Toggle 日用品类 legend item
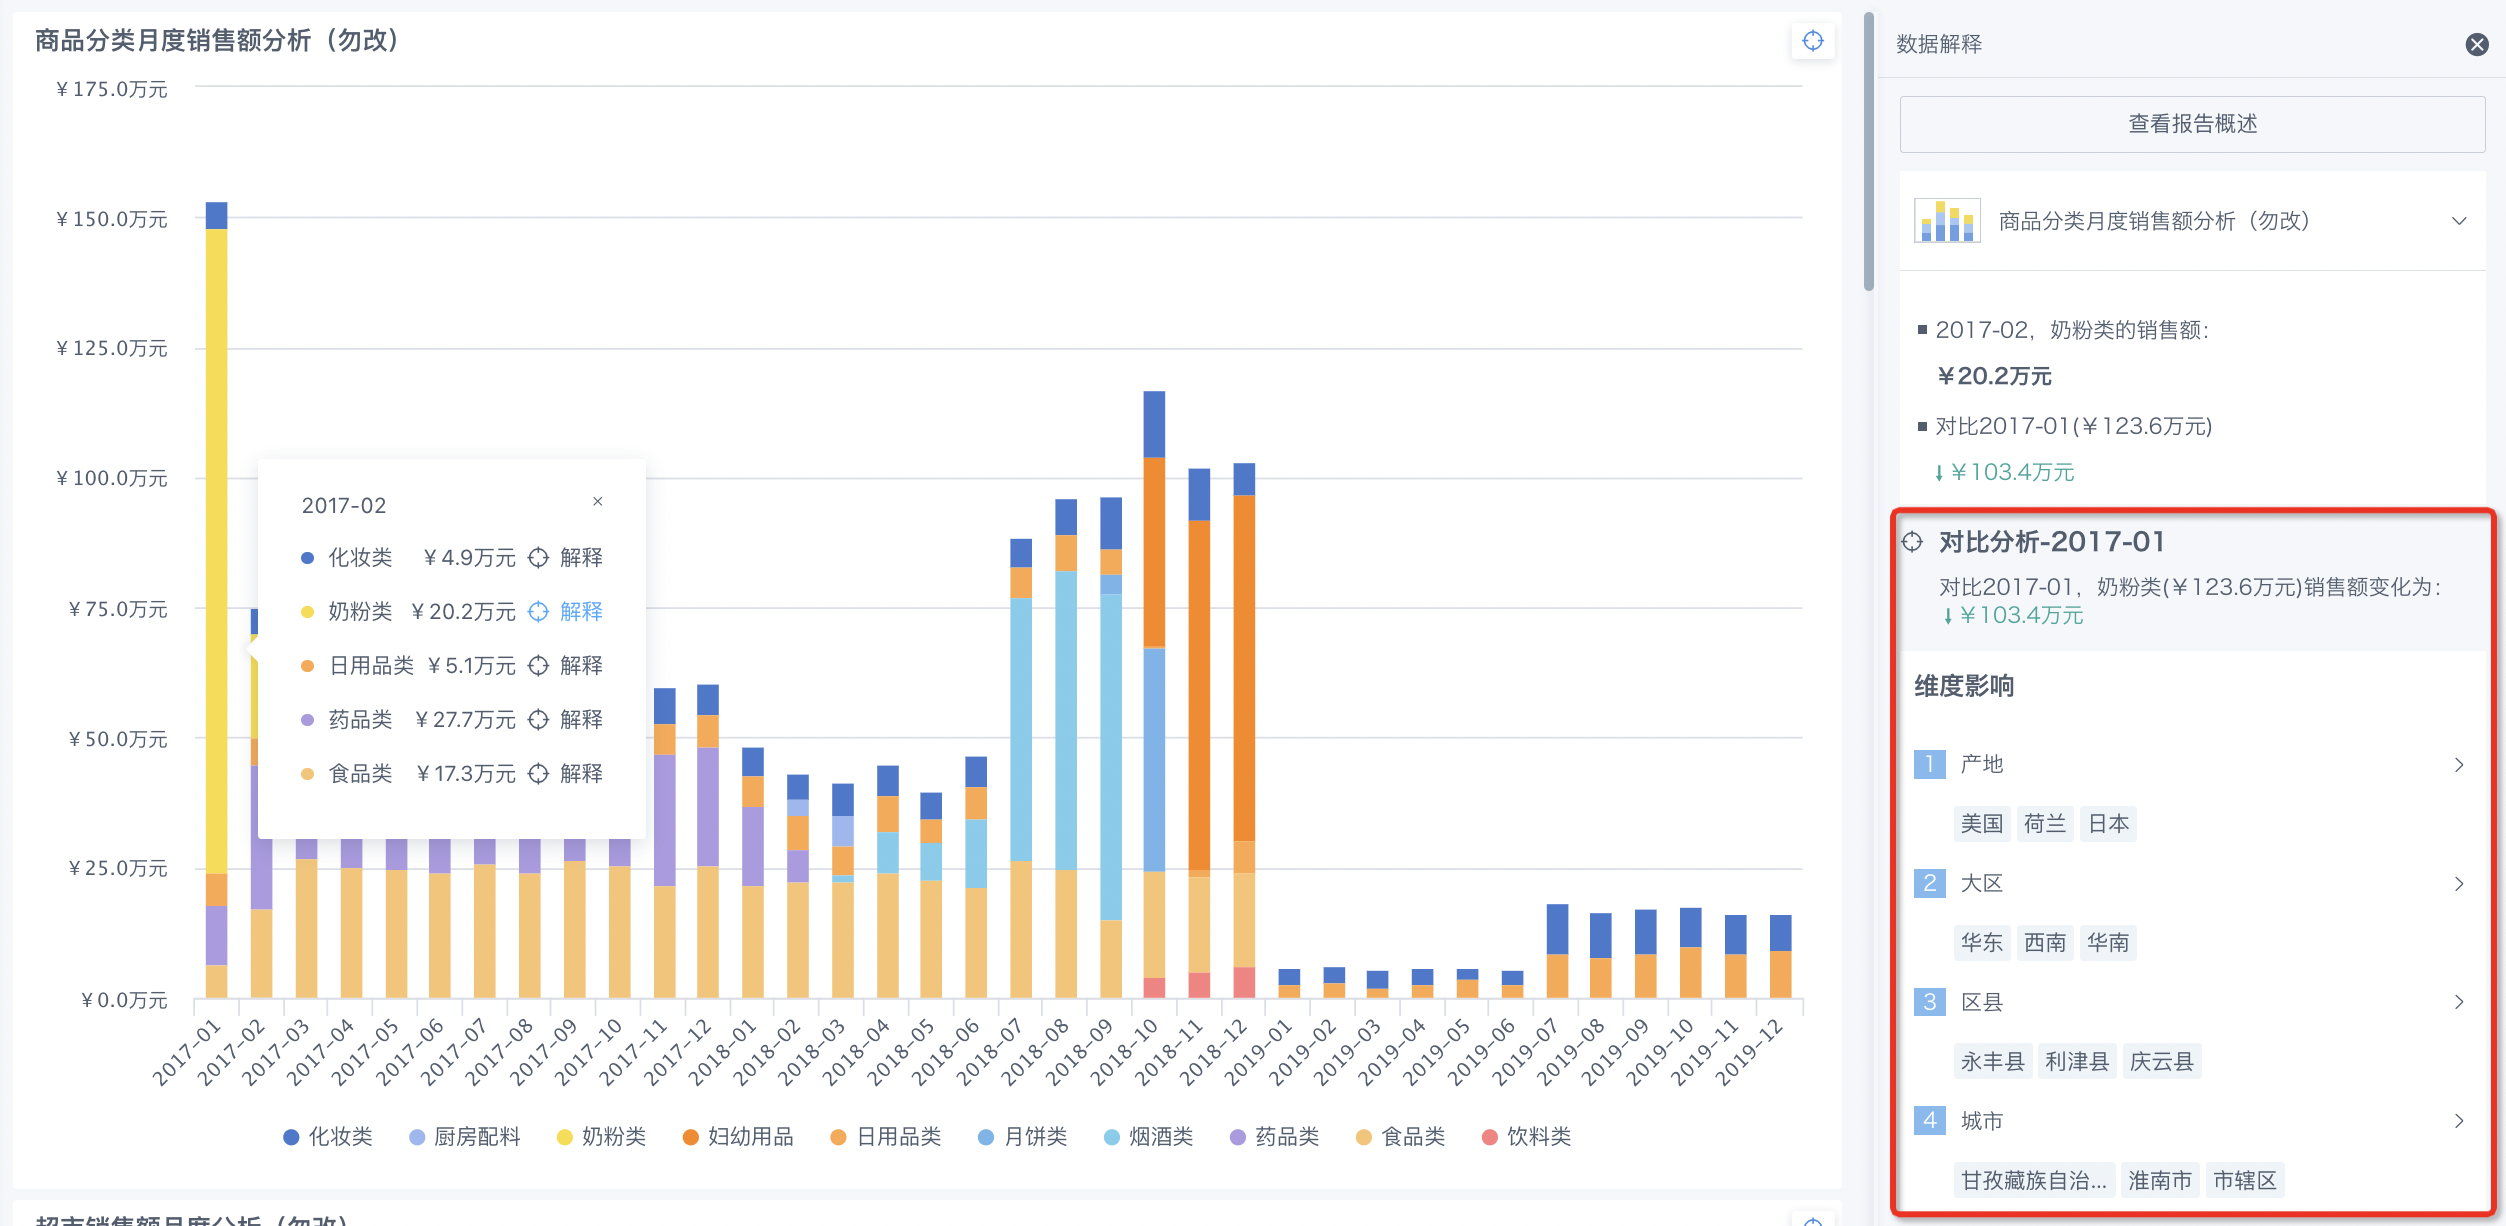 (886, 1137)
